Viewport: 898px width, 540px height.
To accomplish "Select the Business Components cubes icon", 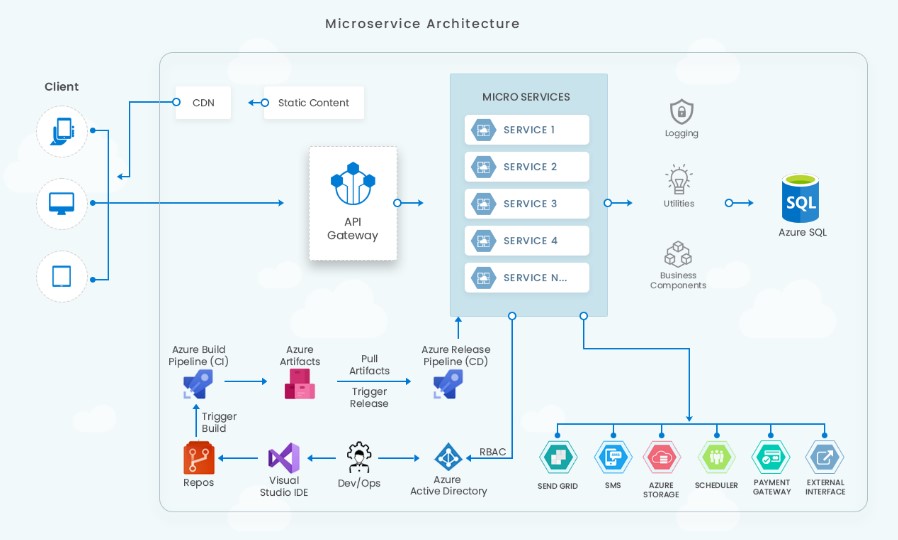I will [x=678, y=254].
